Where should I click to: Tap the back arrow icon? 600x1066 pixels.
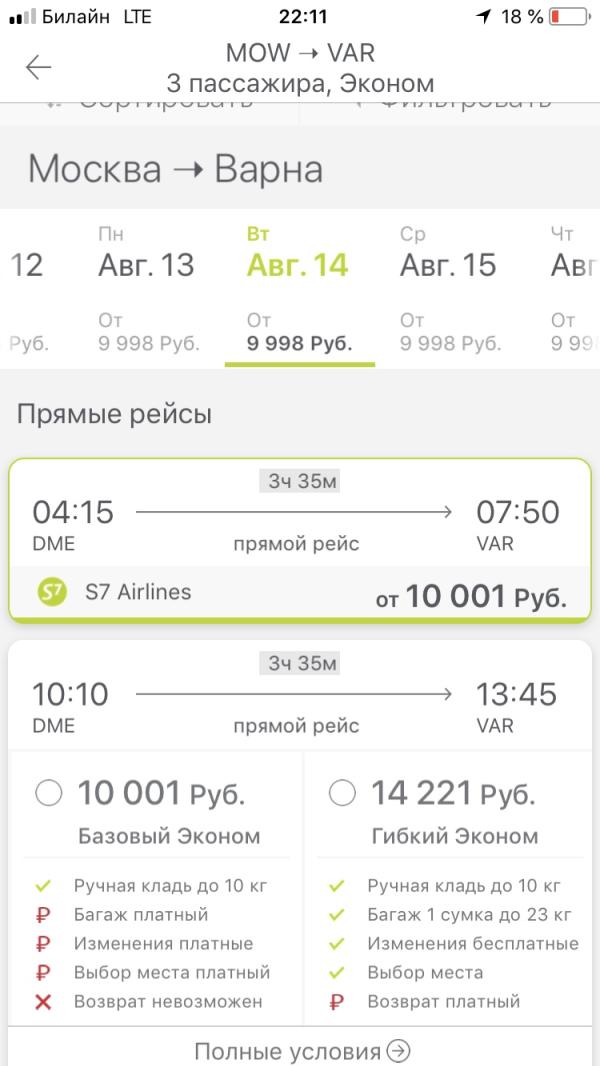pyautogui.click(x=38, y=67)
